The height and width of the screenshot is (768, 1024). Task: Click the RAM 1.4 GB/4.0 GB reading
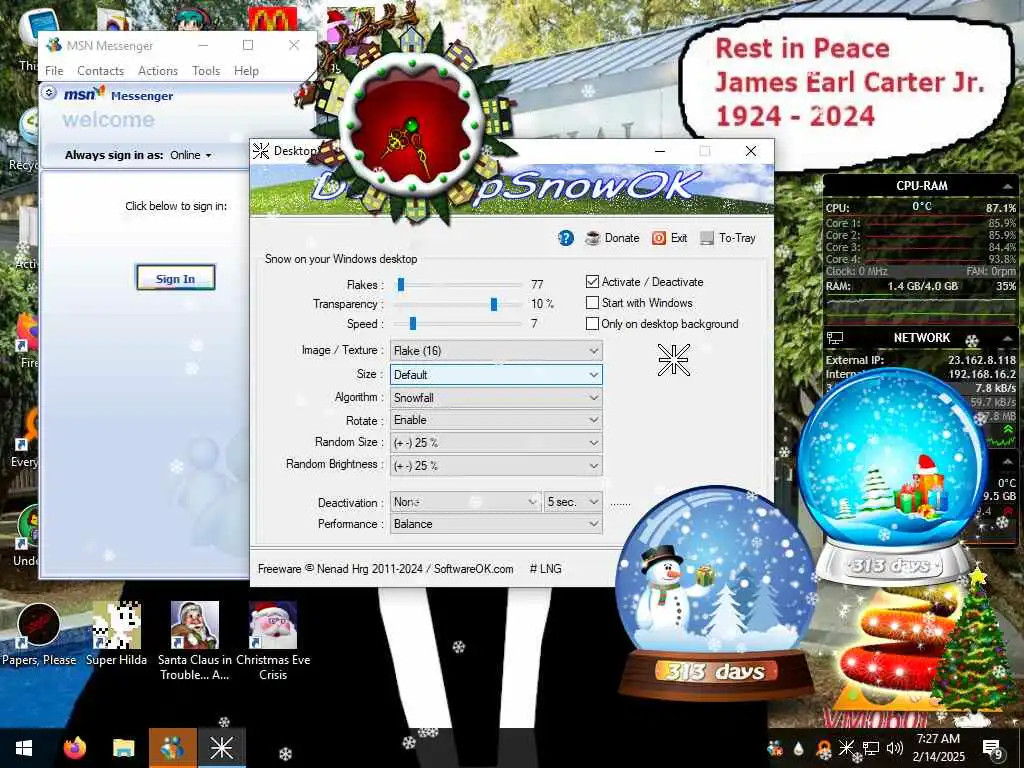tap(923, 286)
